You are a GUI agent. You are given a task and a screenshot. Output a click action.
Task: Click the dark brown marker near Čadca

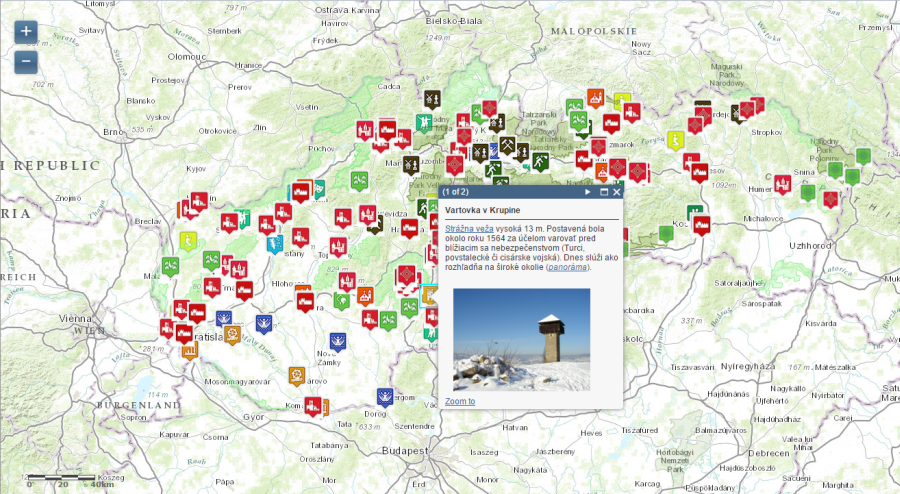(432, 99)
